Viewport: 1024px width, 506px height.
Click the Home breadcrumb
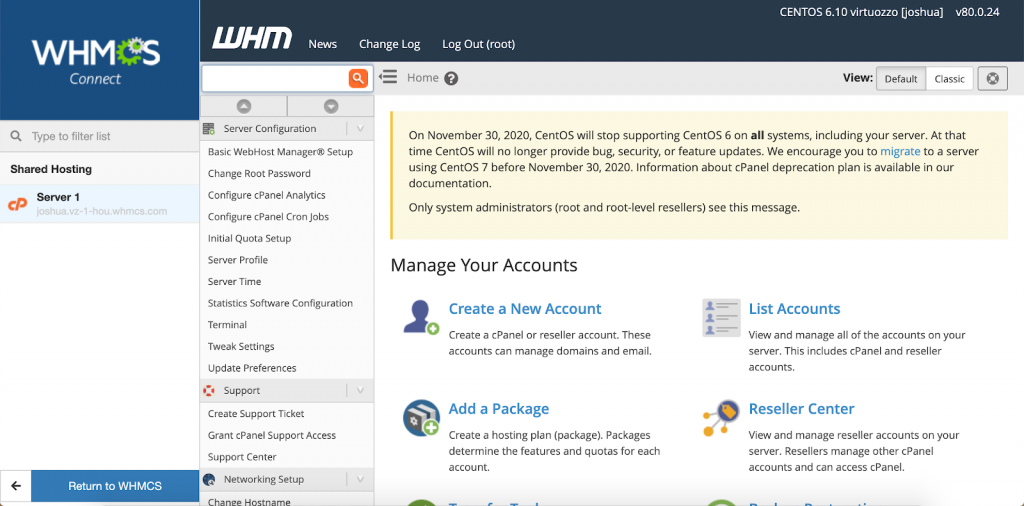(423, 78)
